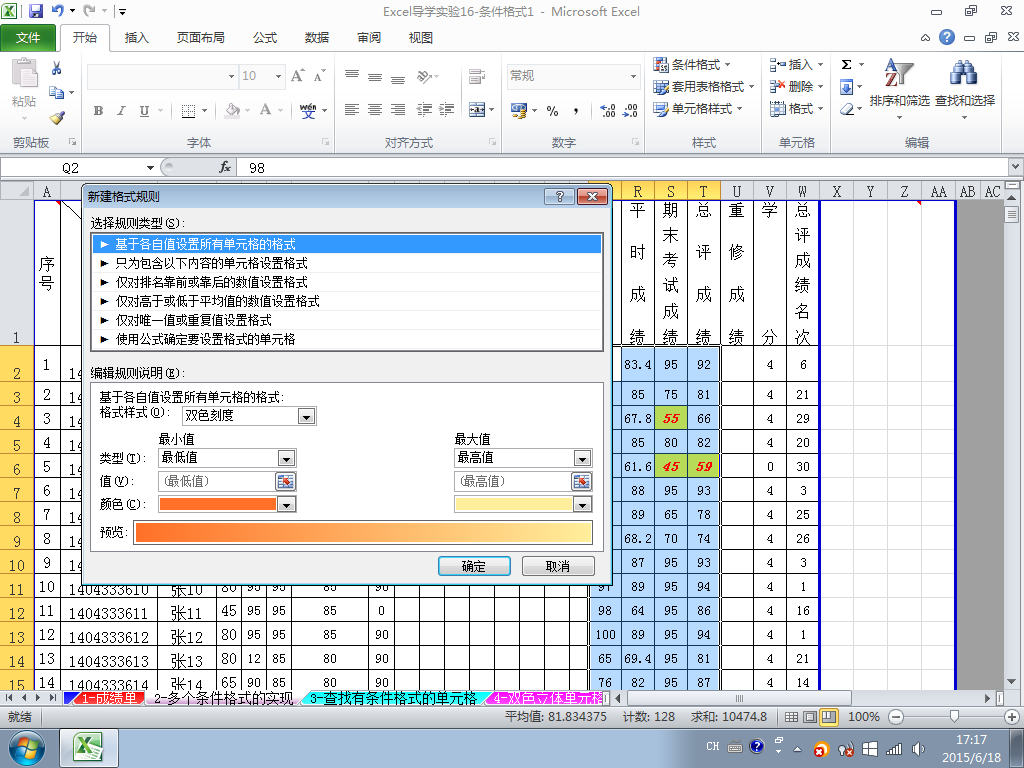
Task: Switch to the 数据 Data tab
Action: pyautogui.click(x=317, y=38)
